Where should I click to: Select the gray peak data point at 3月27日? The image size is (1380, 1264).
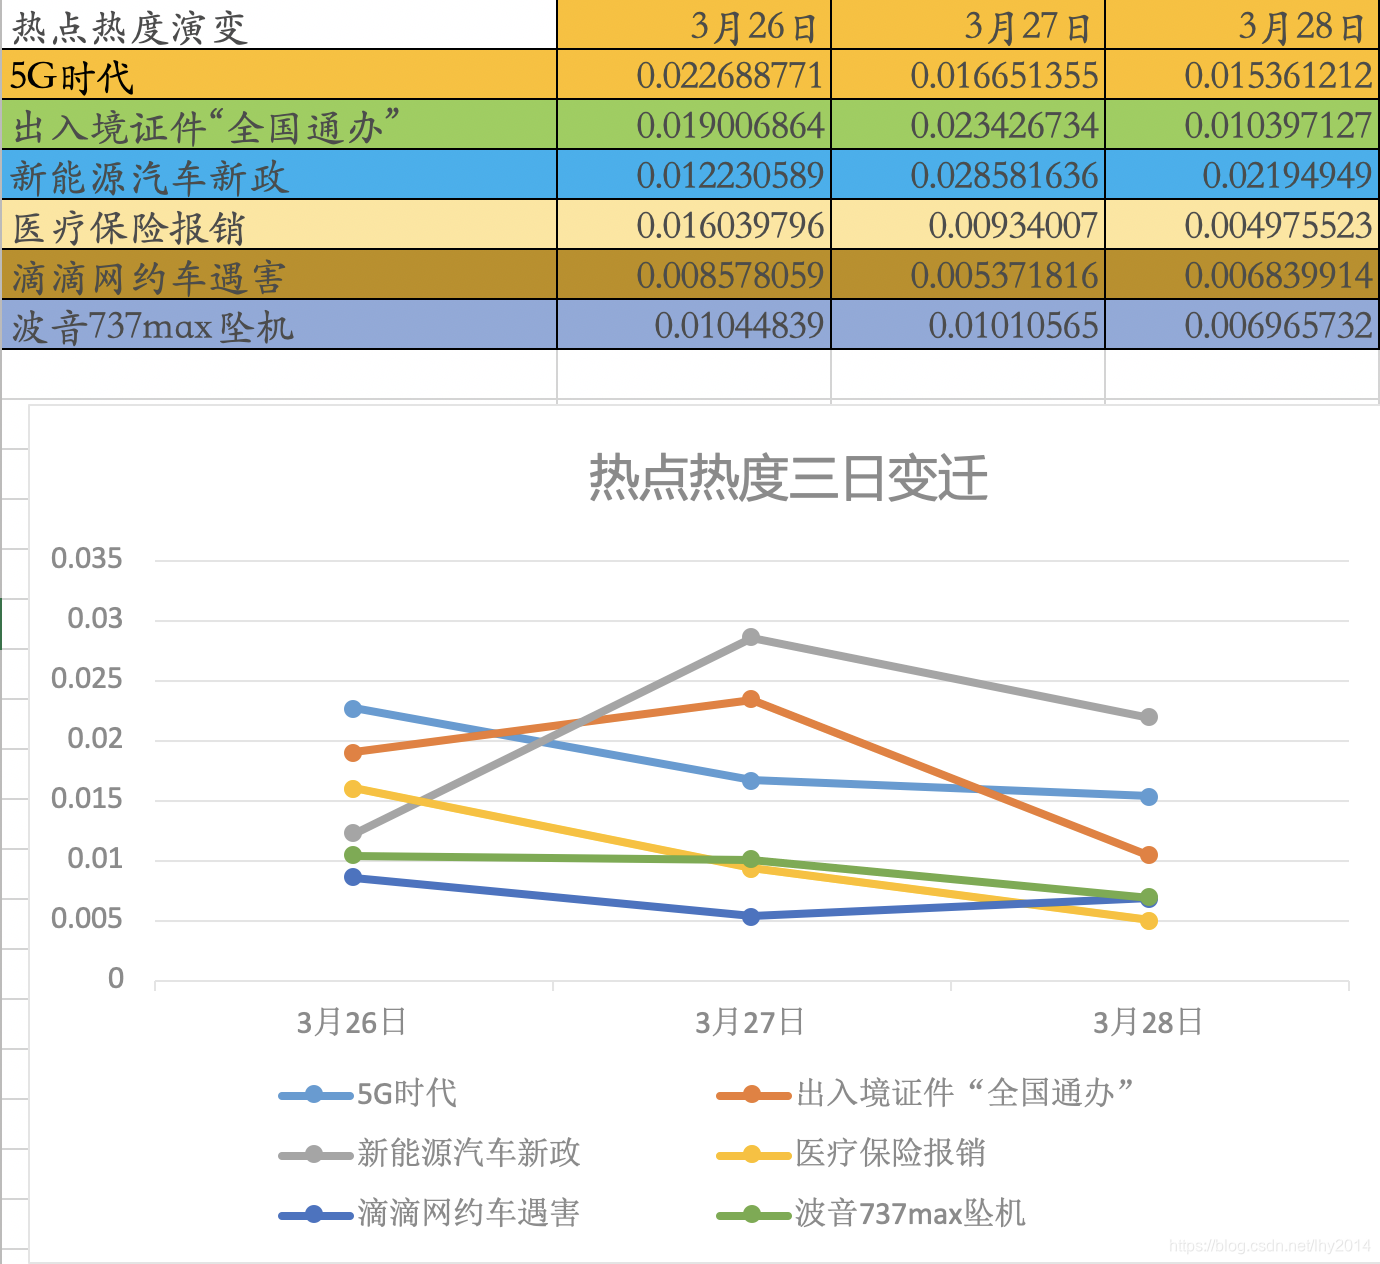(750, 636)
